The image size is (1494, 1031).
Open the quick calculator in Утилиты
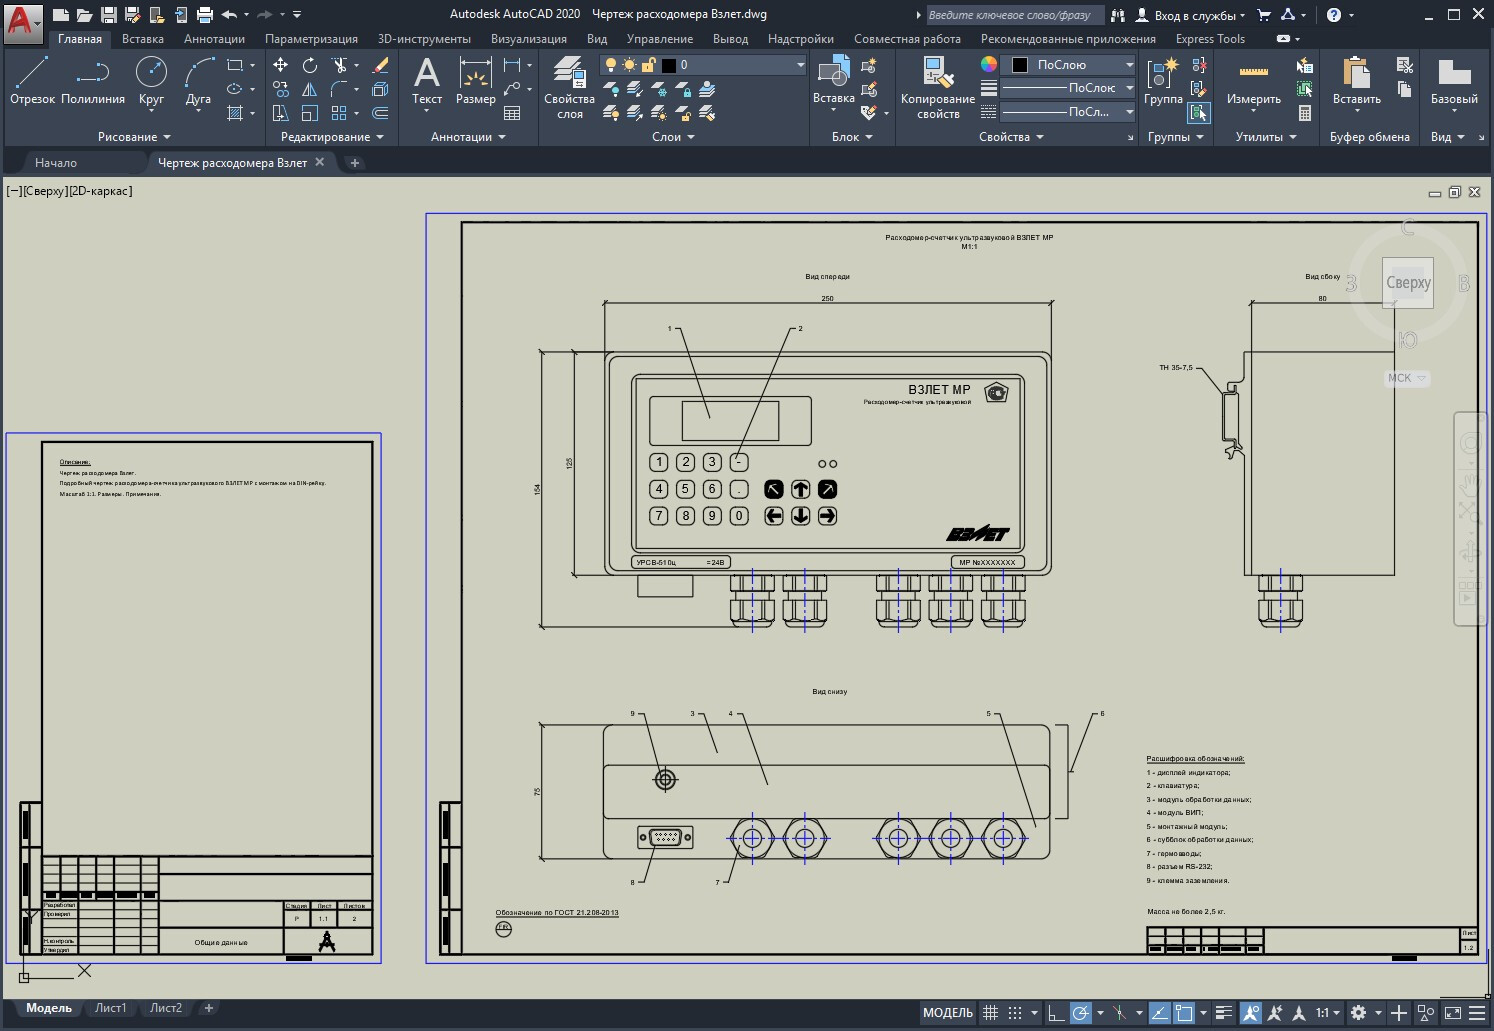(1305, 113)
